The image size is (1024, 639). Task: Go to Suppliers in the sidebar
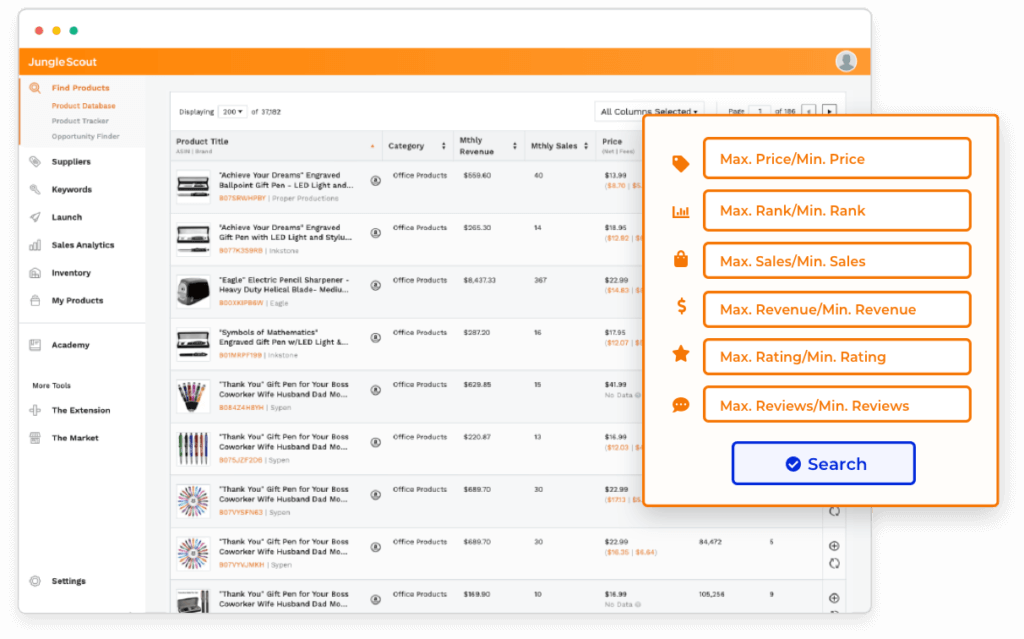(x=71, y=161)
